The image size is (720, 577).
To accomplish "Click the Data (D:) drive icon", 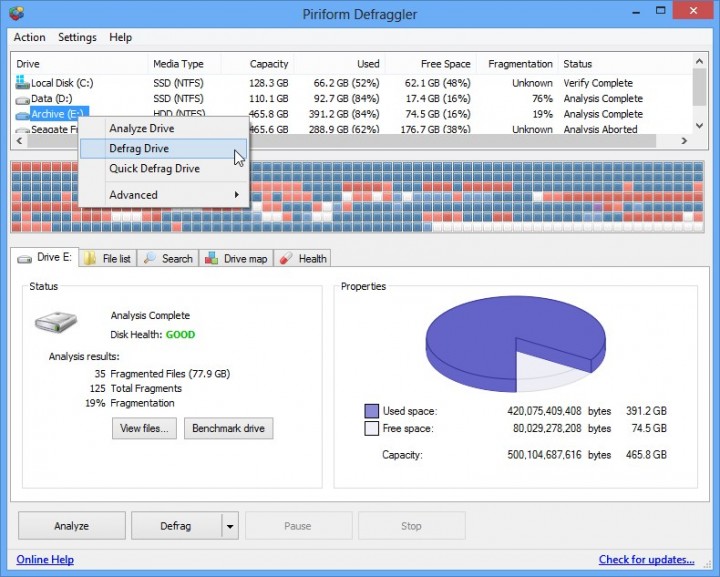I will click(22, 100).
